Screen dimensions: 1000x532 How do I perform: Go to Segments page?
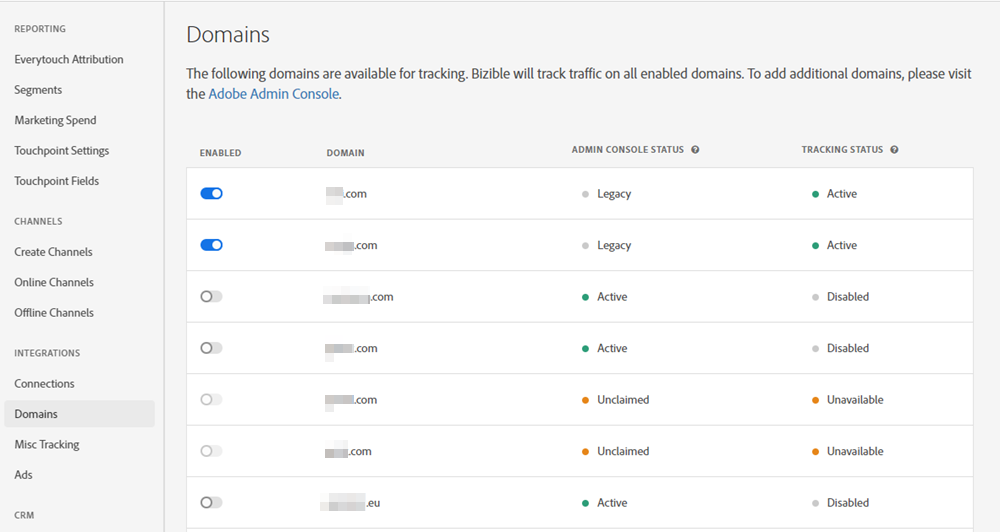pyautogui.click(x=38, y=90)
